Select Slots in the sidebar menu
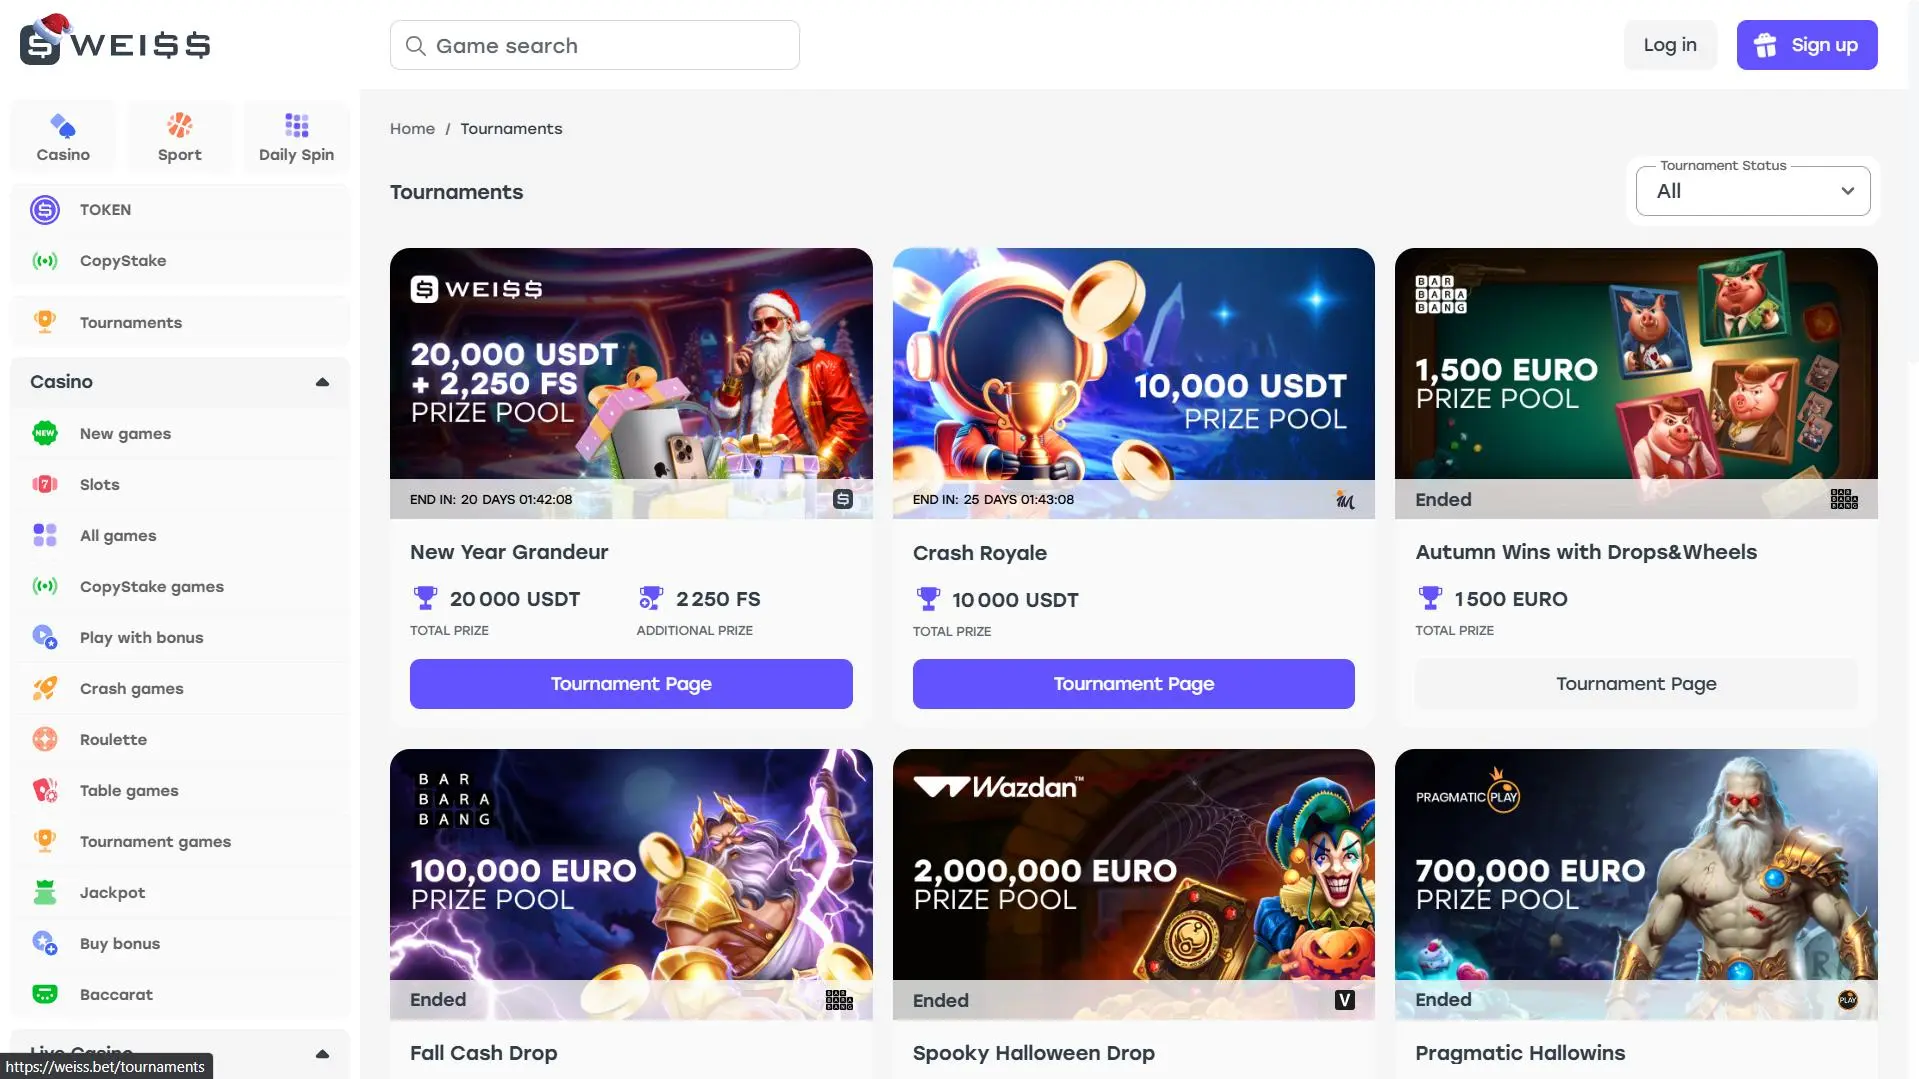Viewport: 1919px width, 1079px height. [99, 485]
